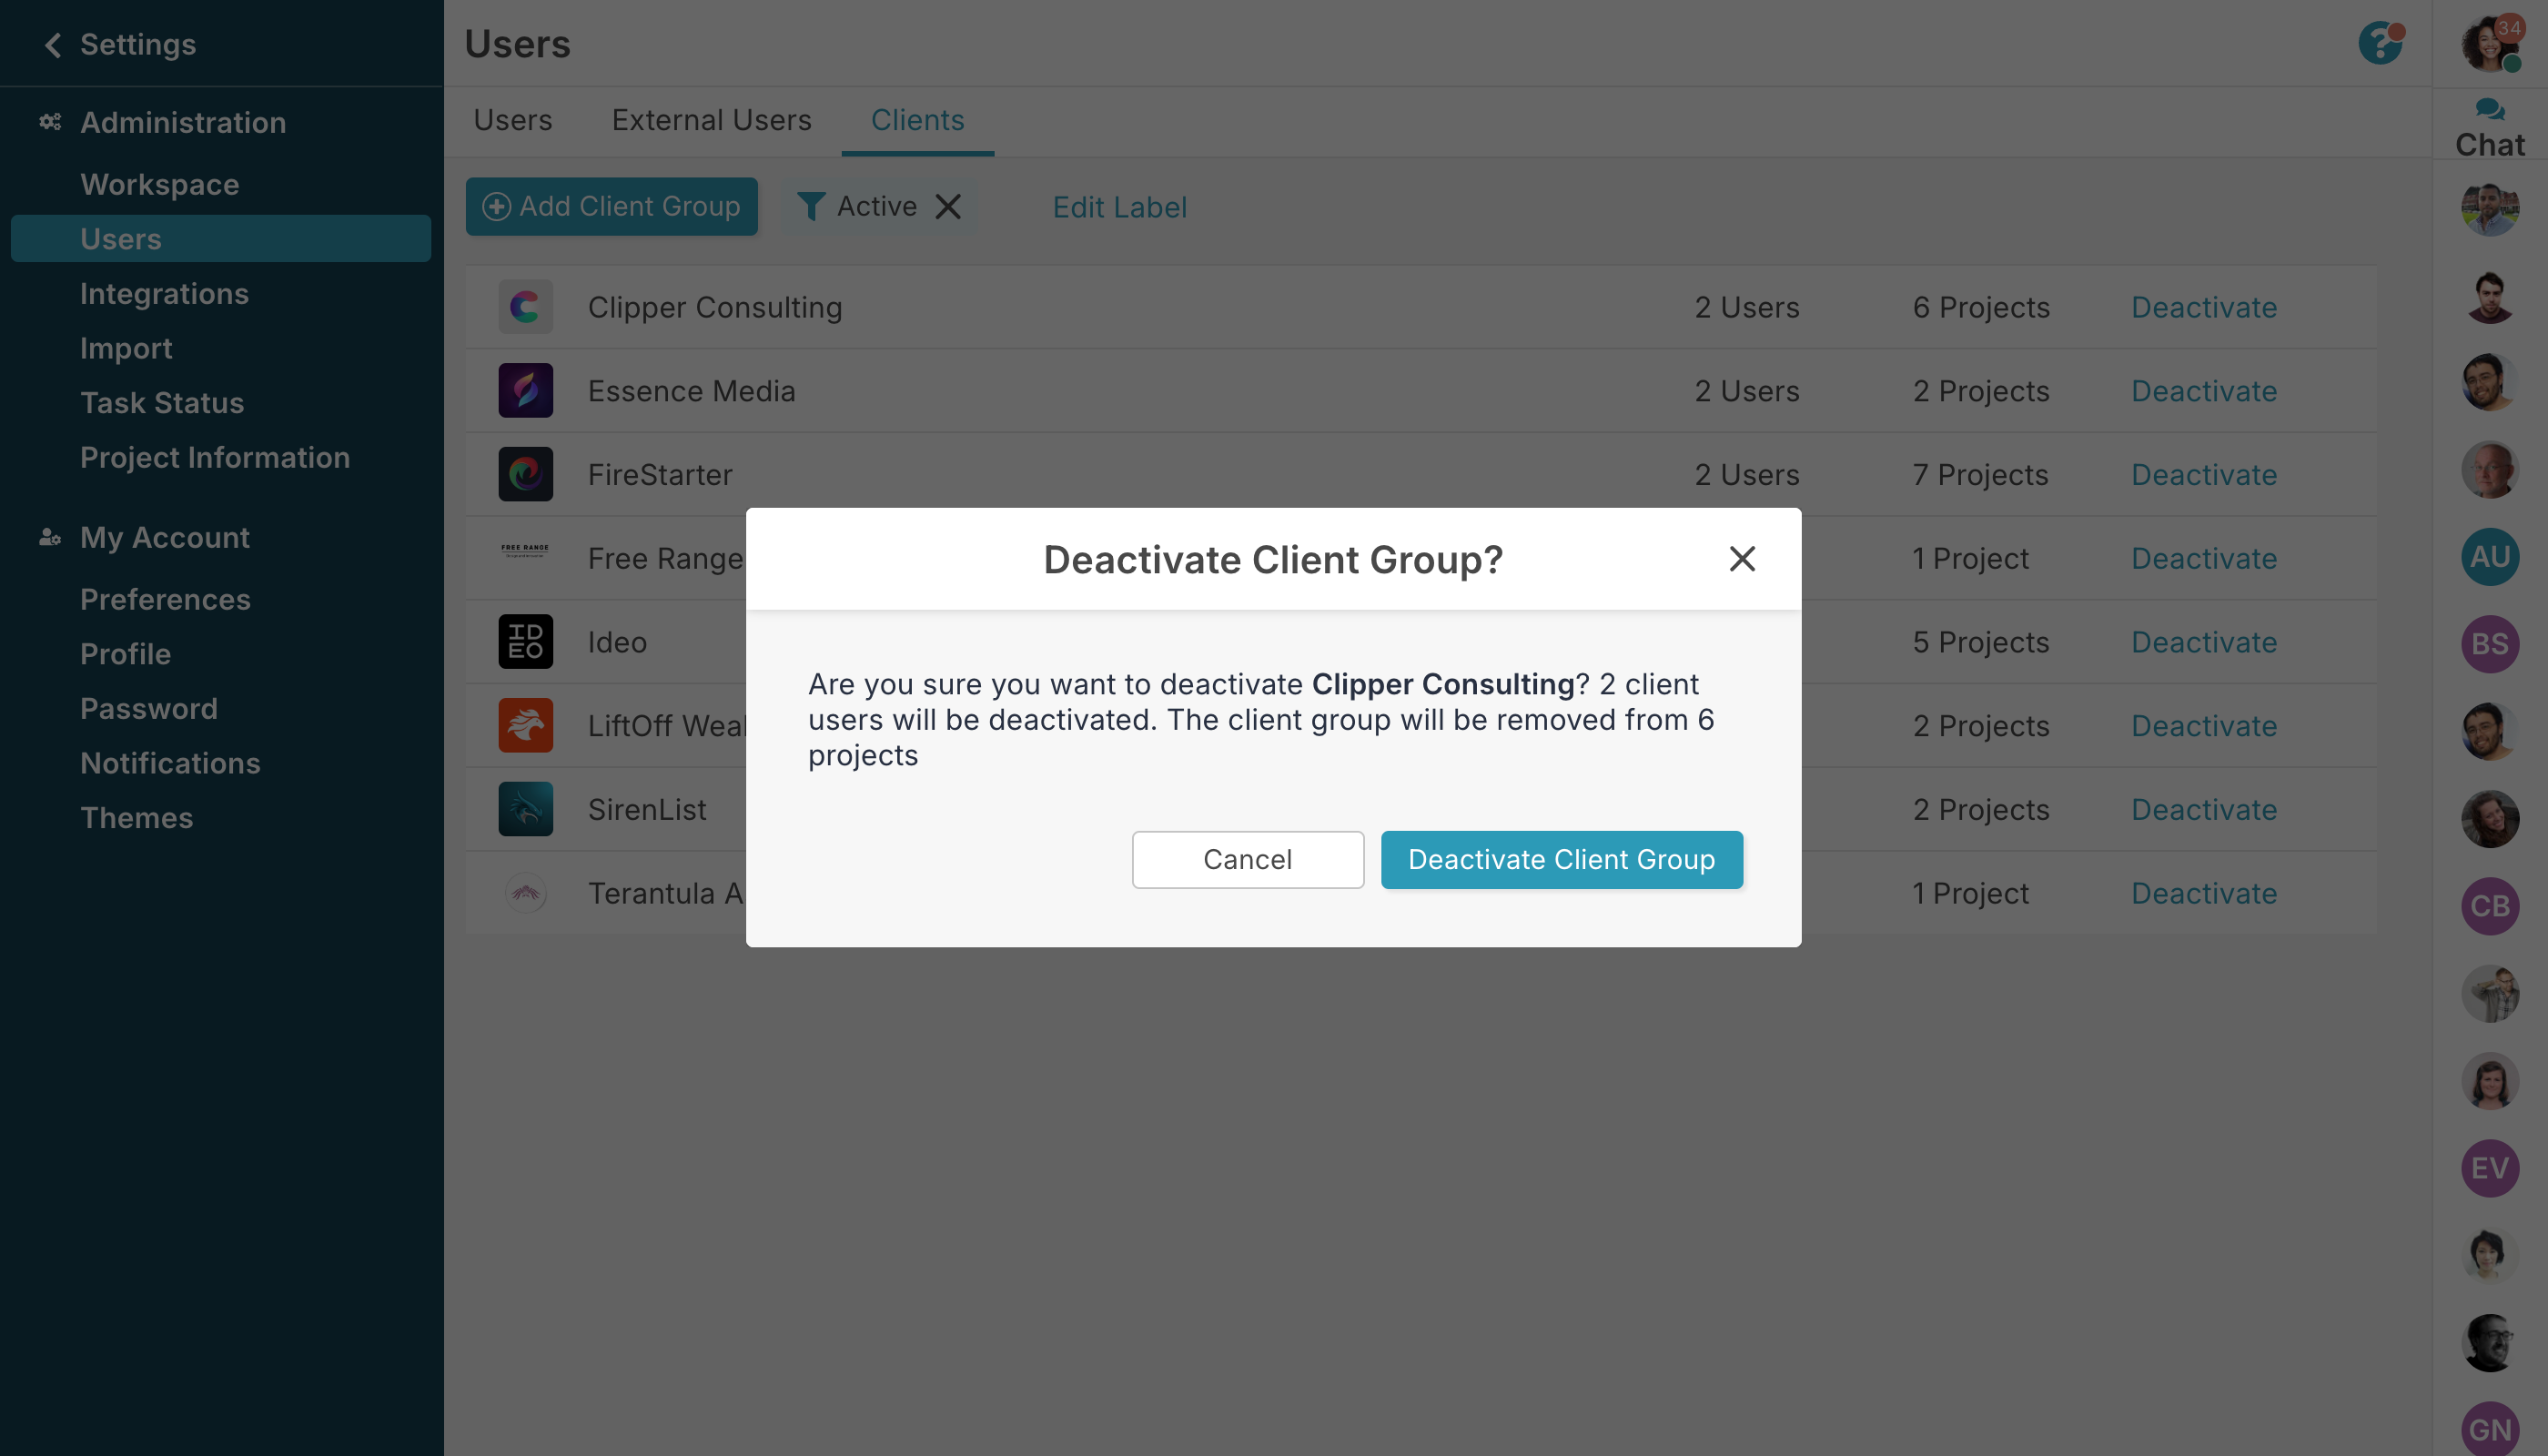The width and height of the screenshot is (2548, 1456).
Task: Click the Clipper Consulting logo icon
Action: (525, 307)
